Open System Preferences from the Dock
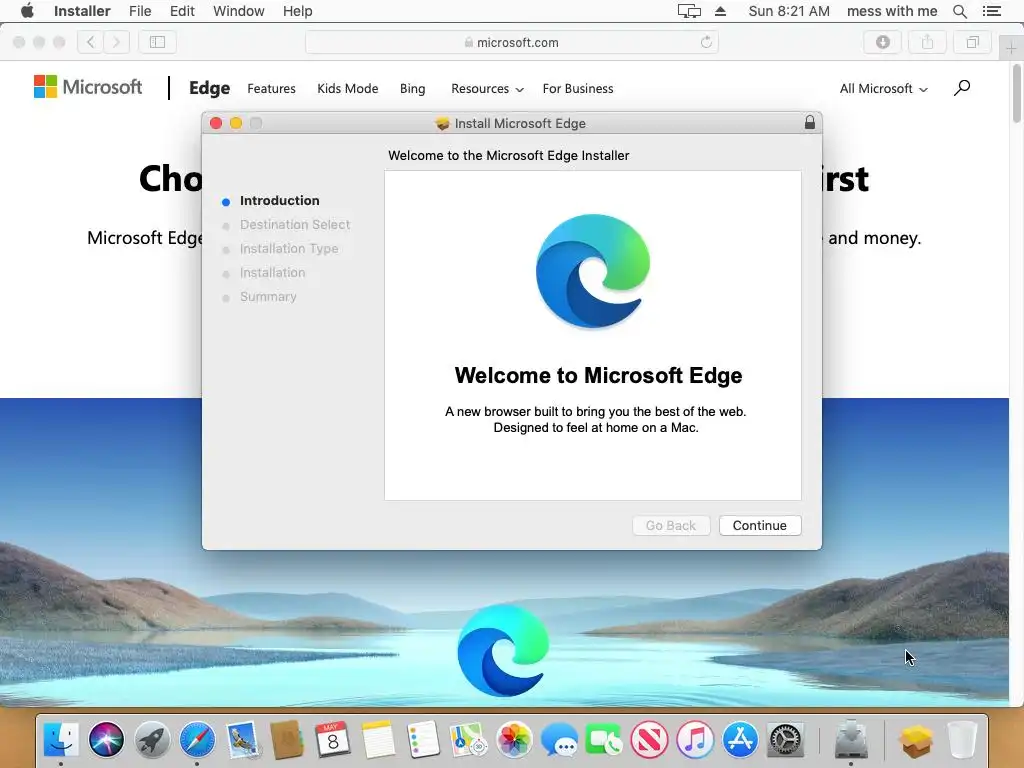Image resolution: width=1024 pixels, height=768 pixels. pyautogui.click(x=786, y=740)
